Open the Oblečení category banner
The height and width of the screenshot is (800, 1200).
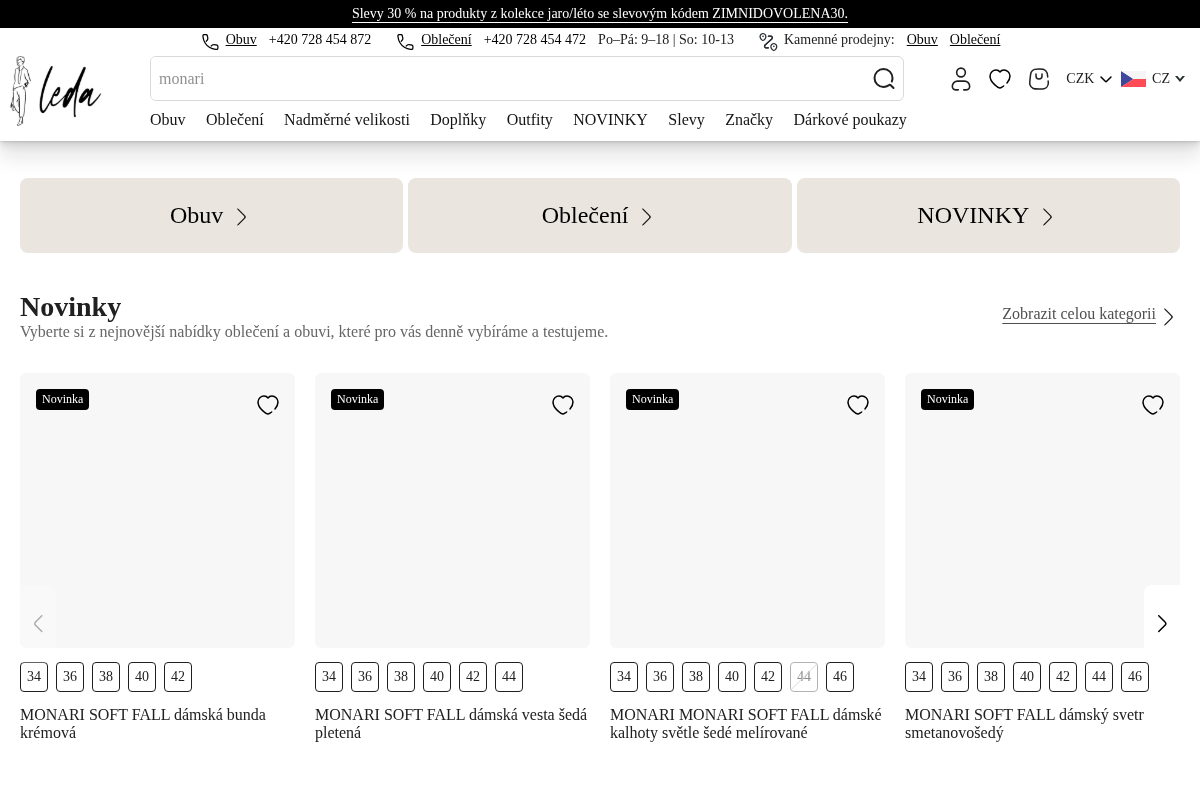600,215
